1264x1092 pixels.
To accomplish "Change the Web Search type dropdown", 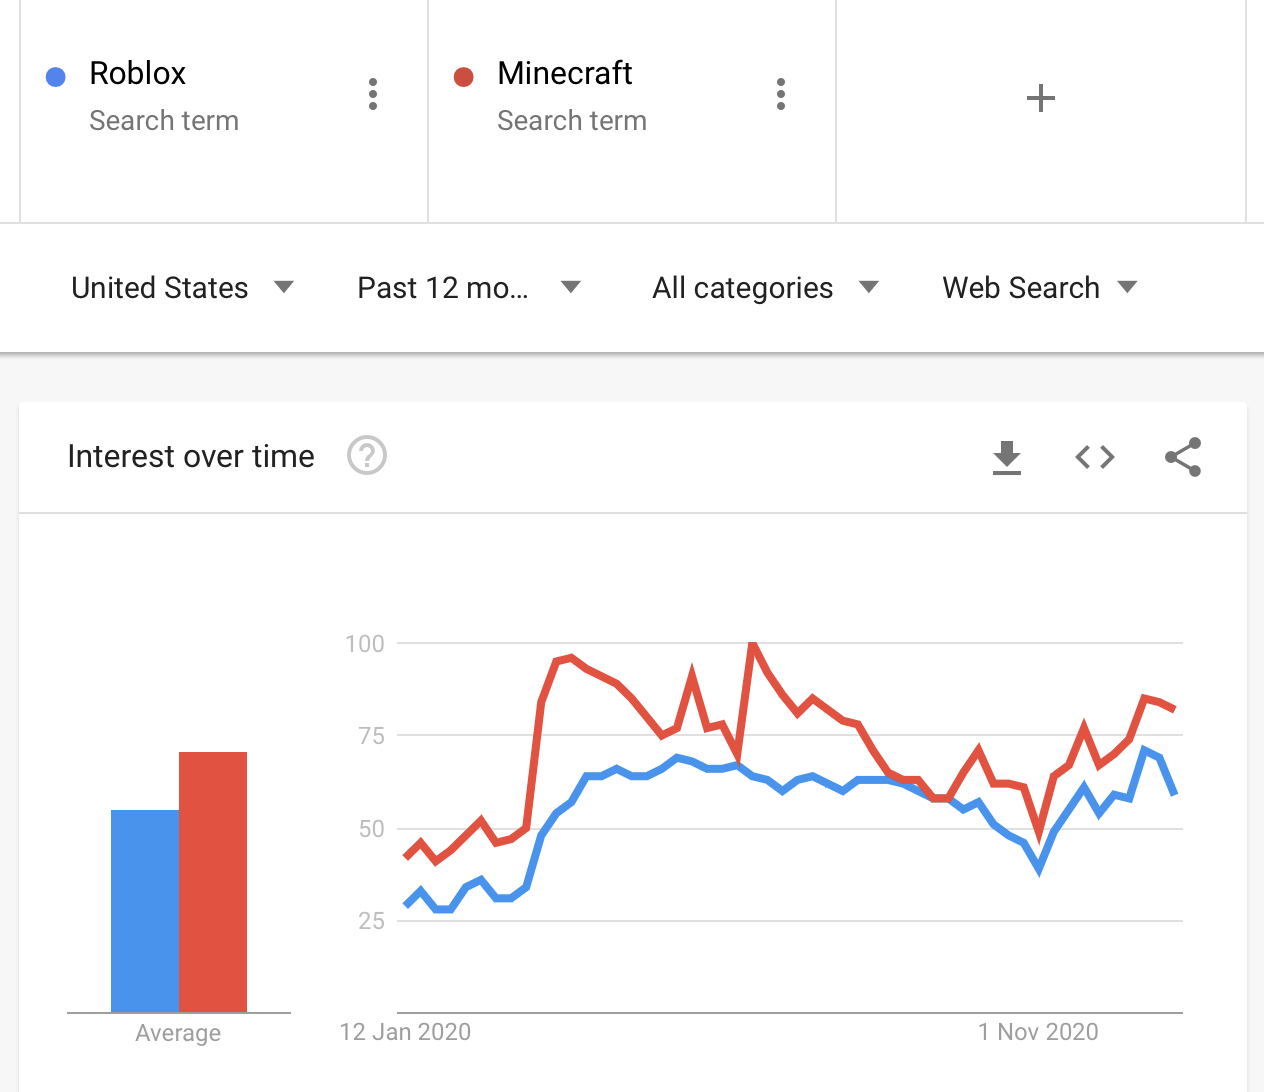I will tap(1039, 288).
